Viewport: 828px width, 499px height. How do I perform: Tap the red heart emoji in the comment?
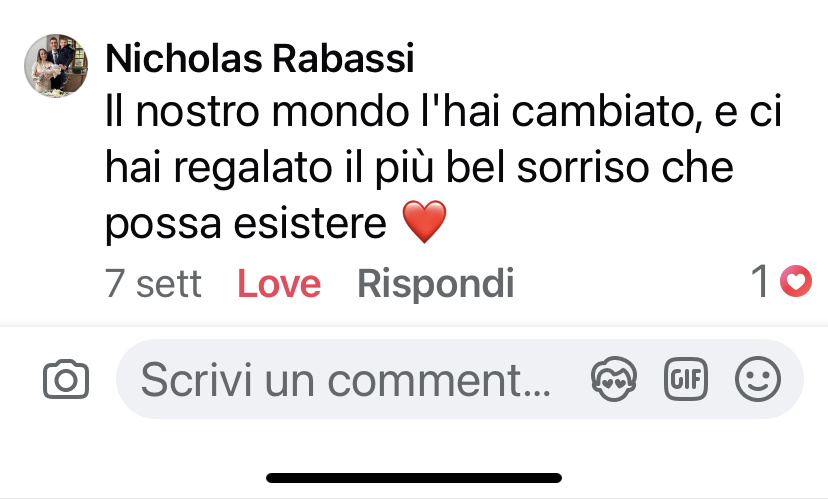pos(424,222)
